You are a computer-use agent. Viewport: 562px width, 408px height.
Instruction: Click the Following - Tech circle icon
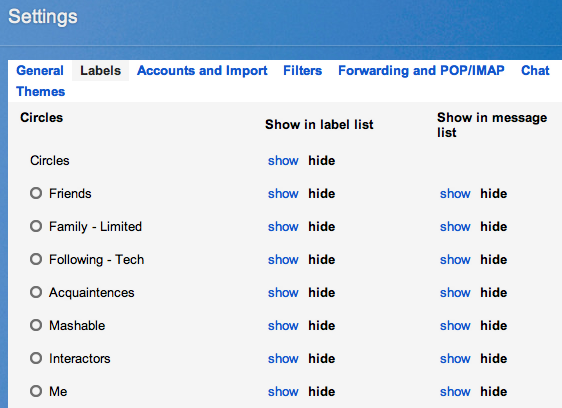(x=36, y=259)
